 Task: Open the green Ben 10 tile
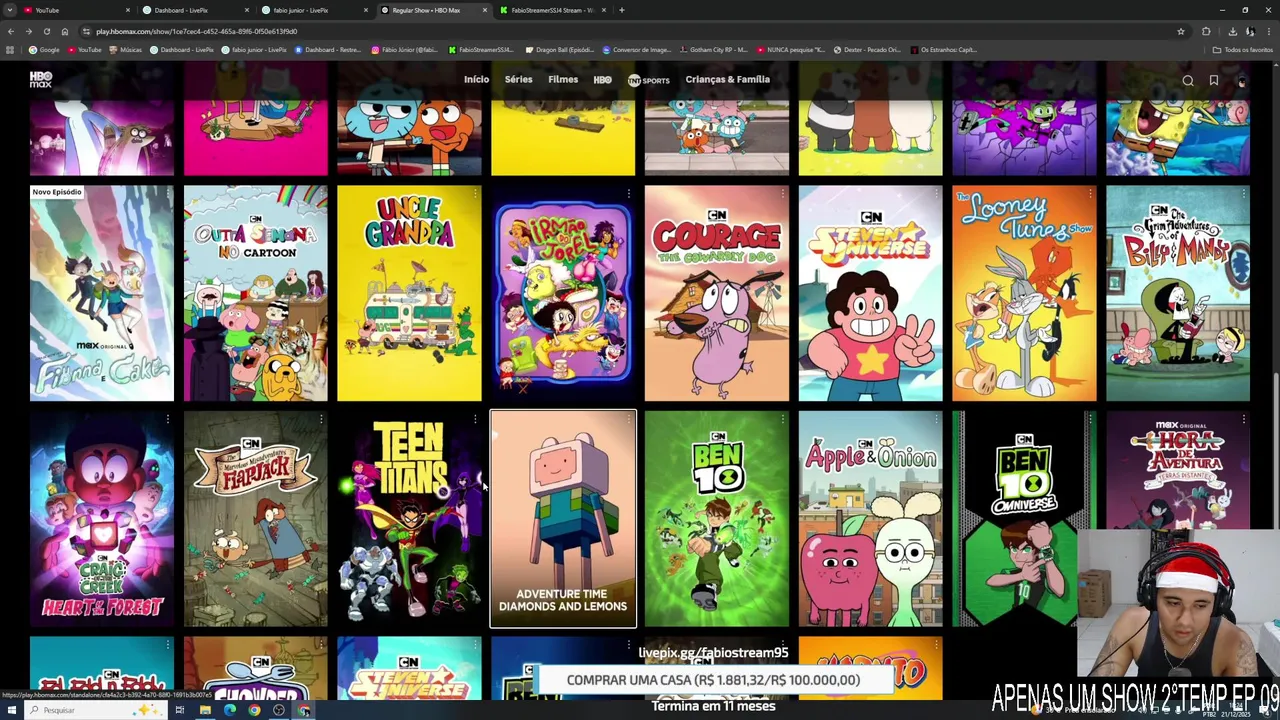point(717,519)
